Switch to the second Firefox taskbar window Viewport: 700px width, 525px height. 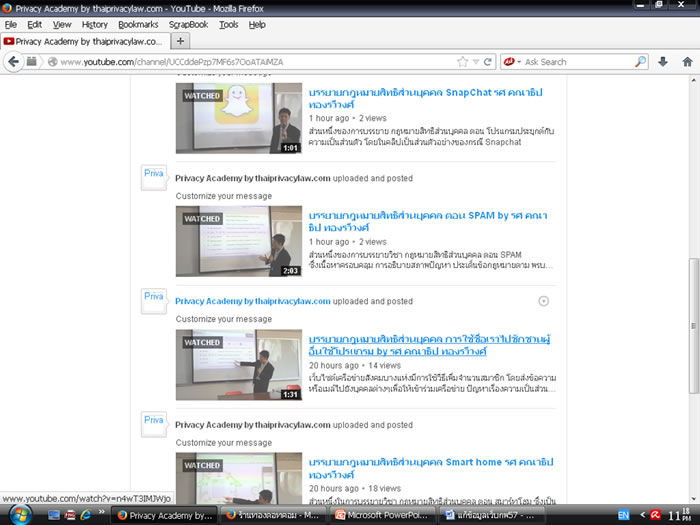tap(273, 515)
